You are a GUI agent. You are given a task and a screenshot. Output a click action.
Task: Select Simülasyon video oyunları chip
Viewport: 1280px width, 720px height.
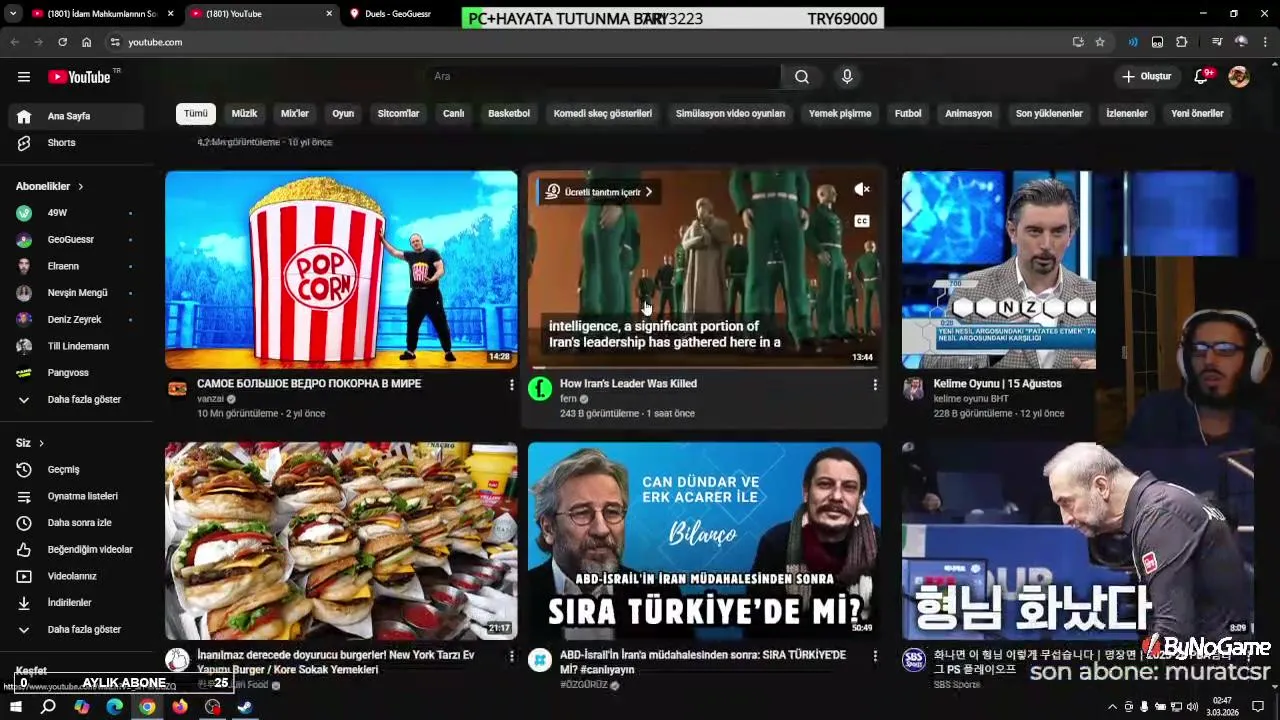[730, 114]
